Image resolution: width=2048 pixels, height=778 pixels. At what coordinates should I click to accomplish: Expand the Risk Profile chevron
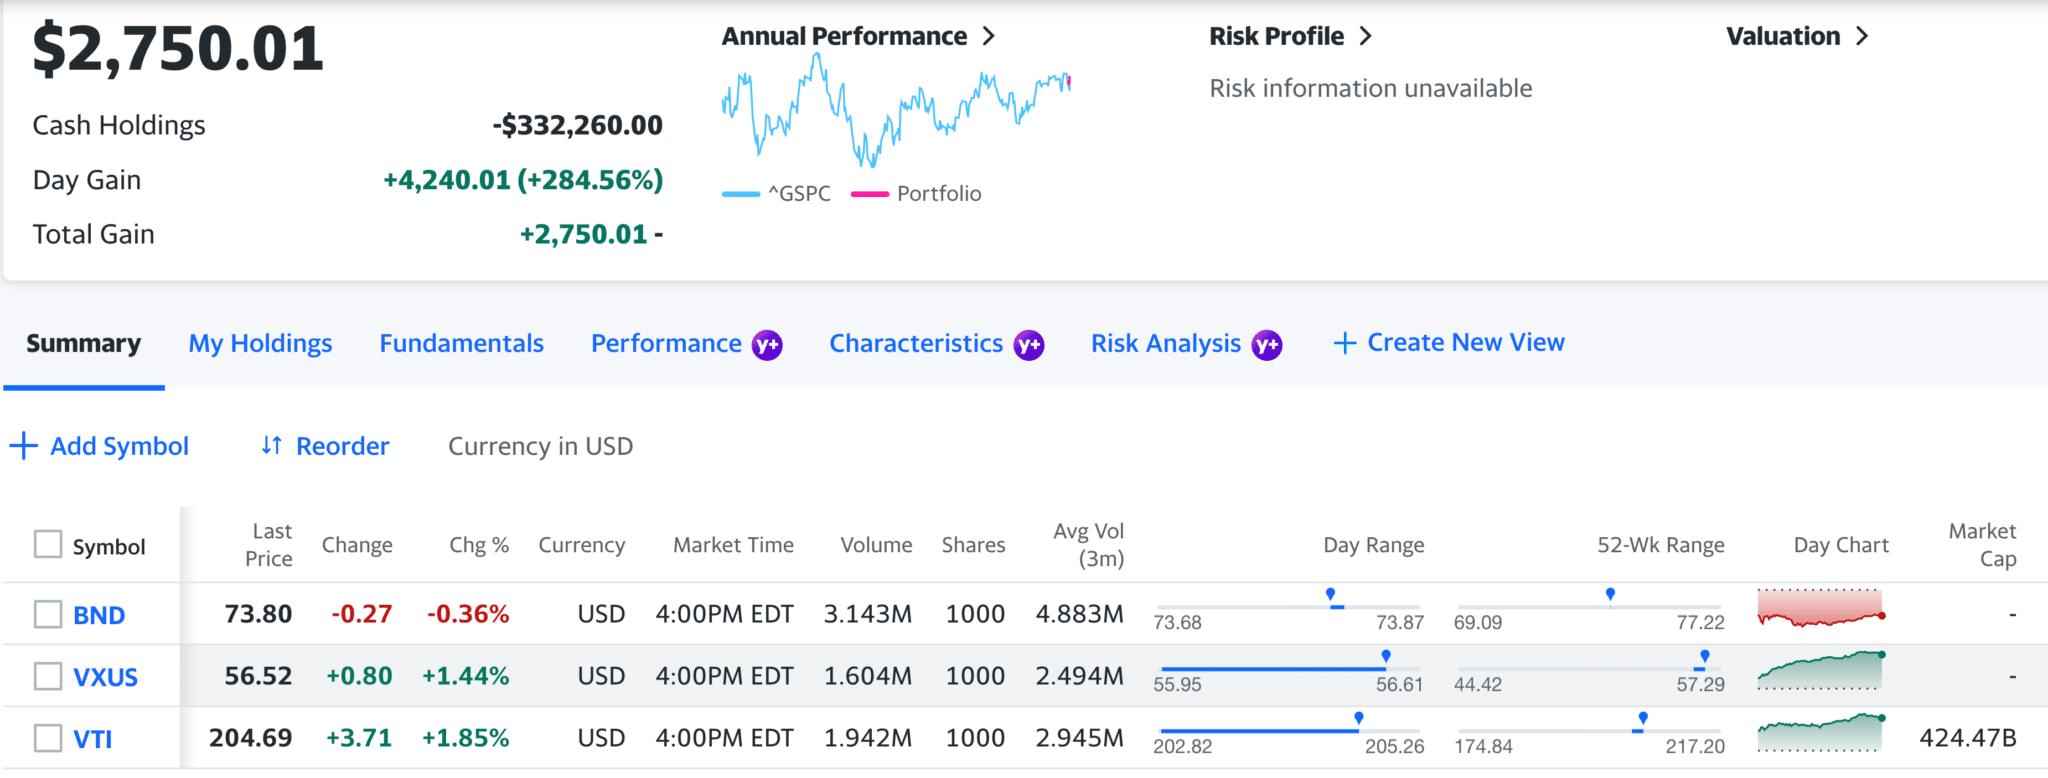coord(1366,37)
